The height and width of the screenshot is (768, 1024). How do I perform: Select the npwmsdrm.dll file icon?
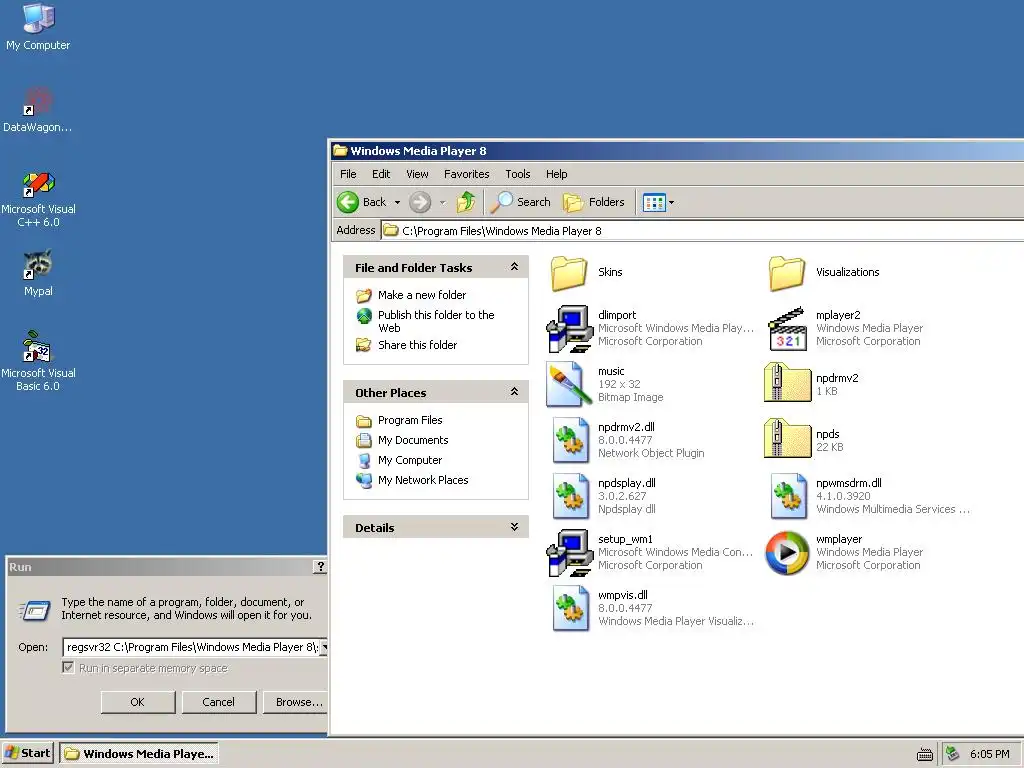click(x=788, y=496)
